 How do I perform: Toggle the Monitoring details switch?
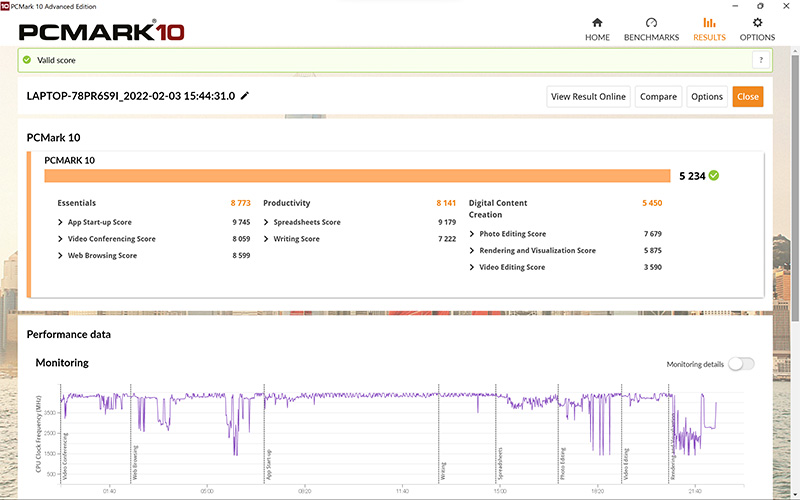741,364
